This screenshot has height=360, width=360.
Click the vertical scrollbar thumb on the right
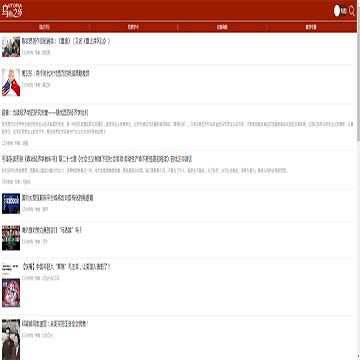coord(358,87)
